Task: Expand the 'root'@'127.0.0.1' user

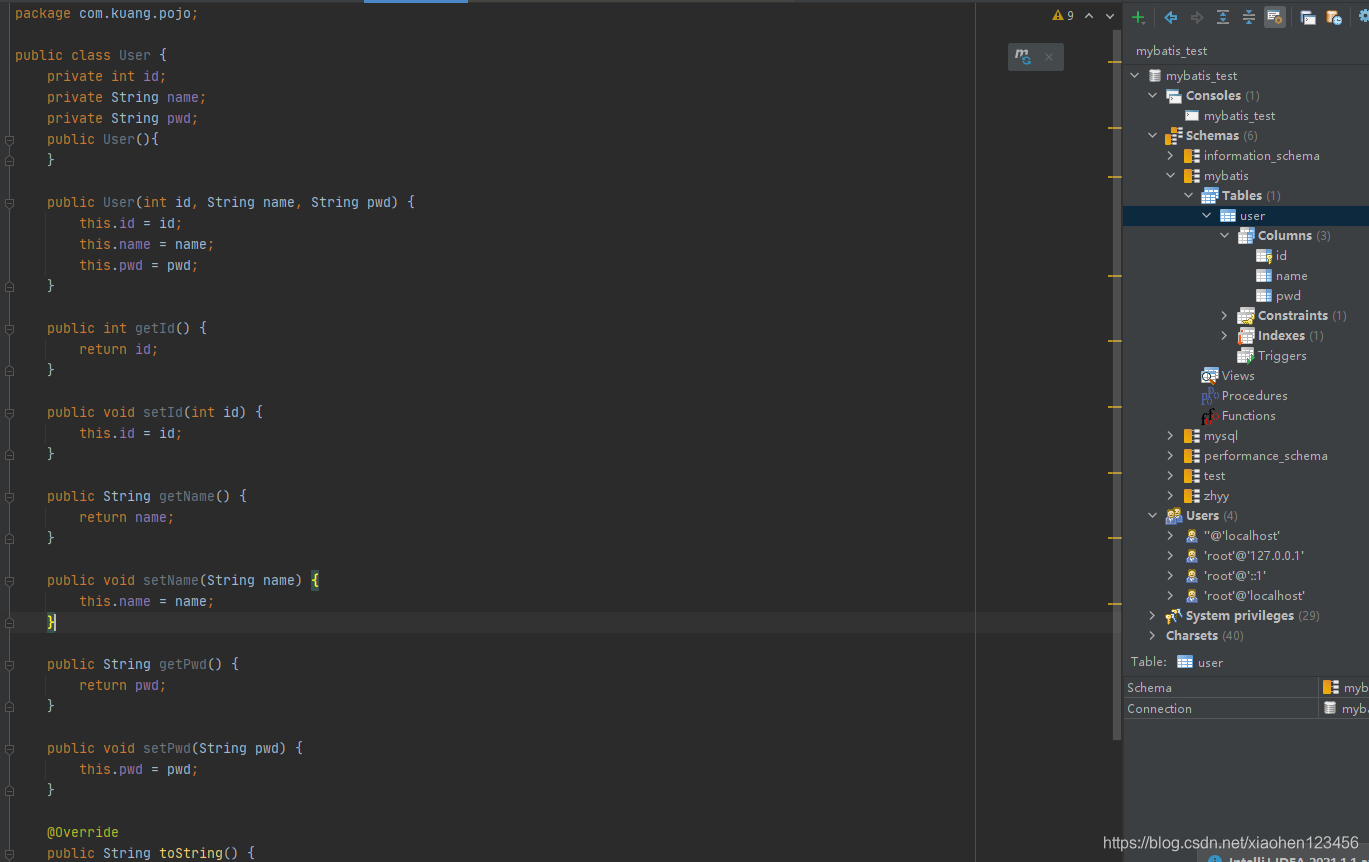Action: click(x=1170, y=556)
